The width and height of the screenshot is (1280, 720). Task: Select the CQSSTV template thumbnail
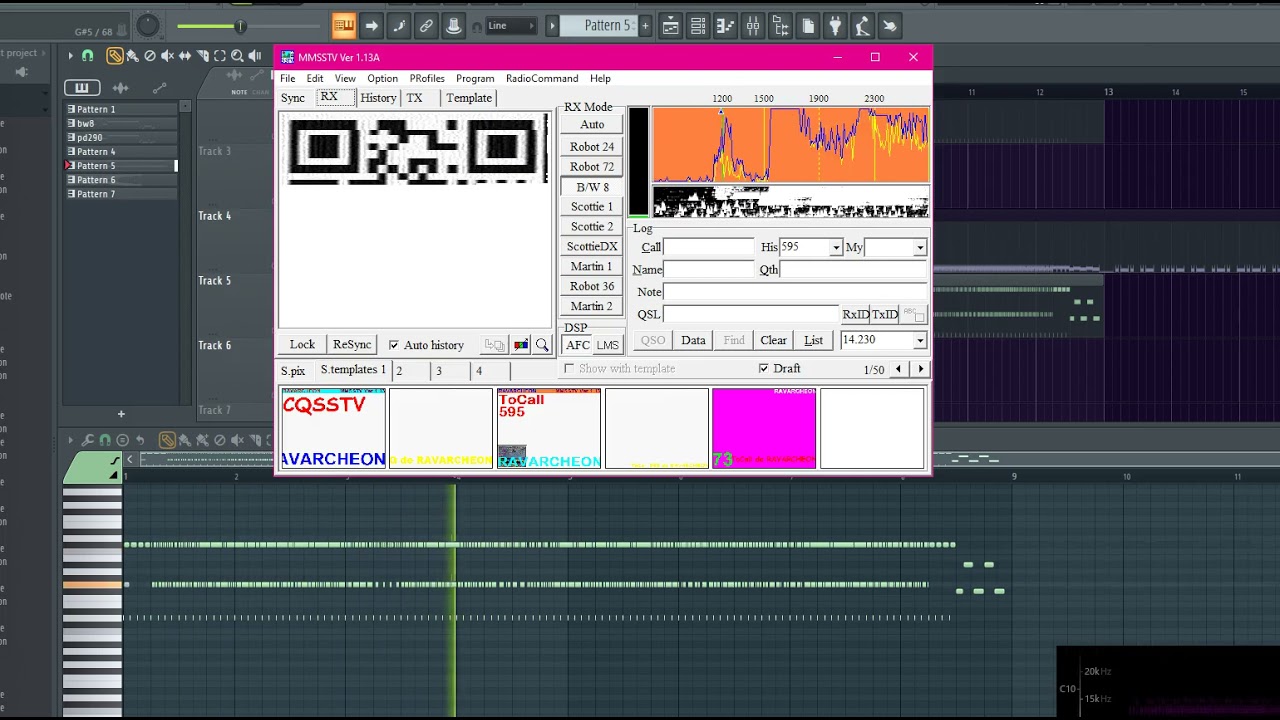(333, 428)
